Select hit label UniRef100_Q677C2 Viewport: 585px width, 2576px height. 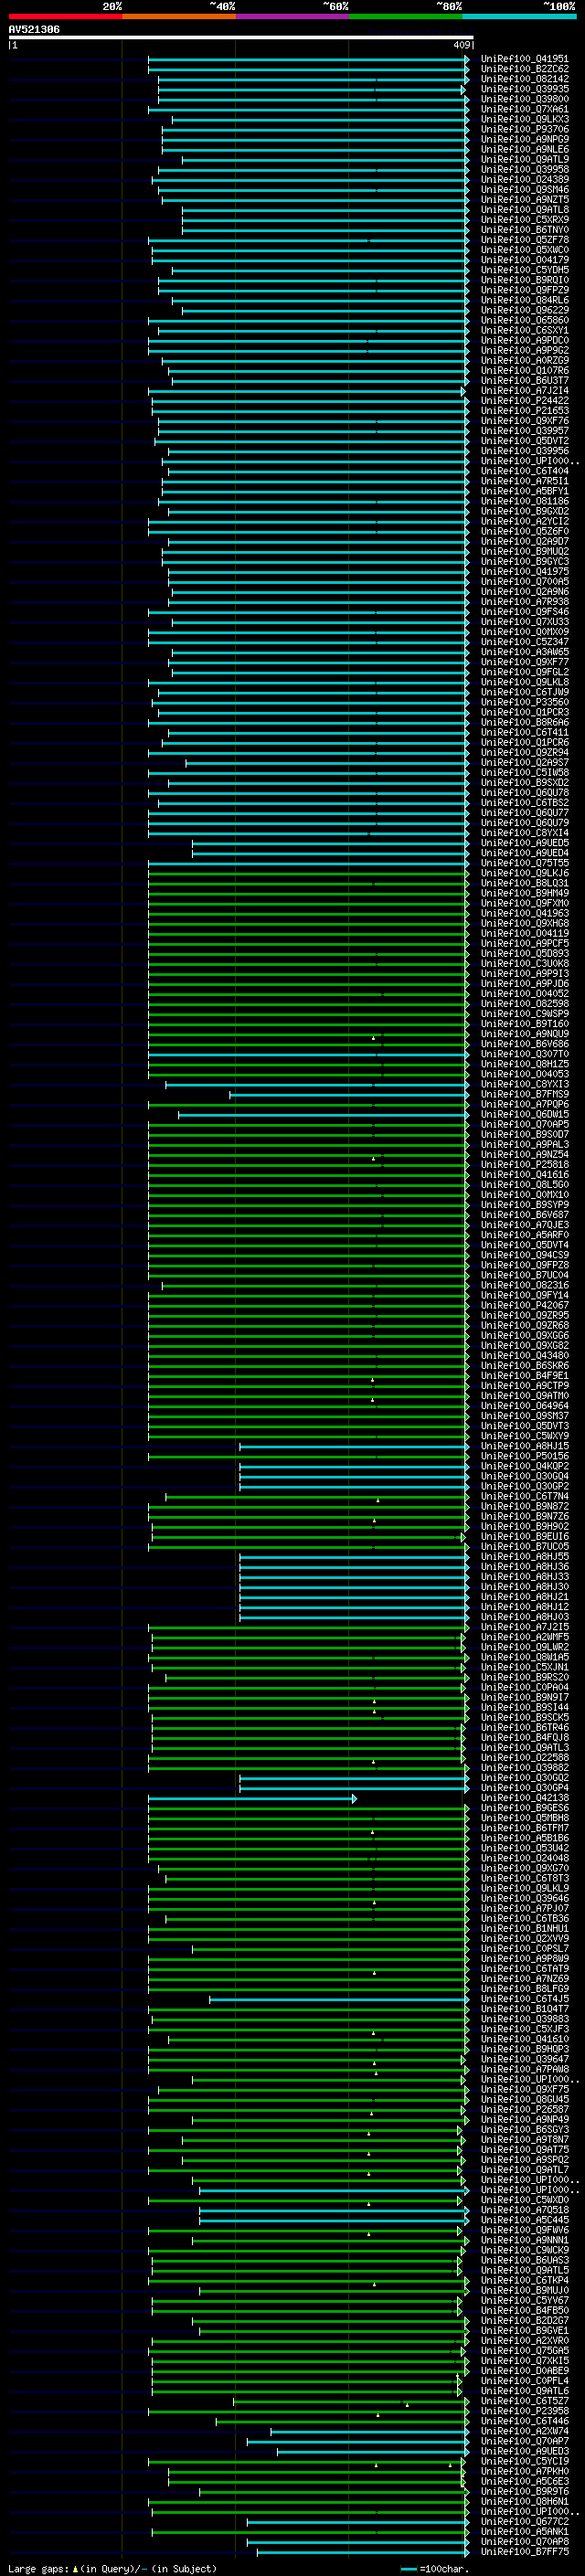click(524, 2522)
